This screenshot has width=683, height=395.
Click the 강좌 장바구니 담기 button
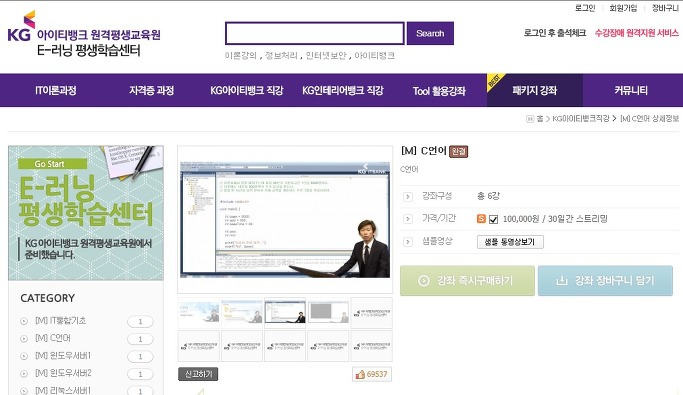coord(605,281)
